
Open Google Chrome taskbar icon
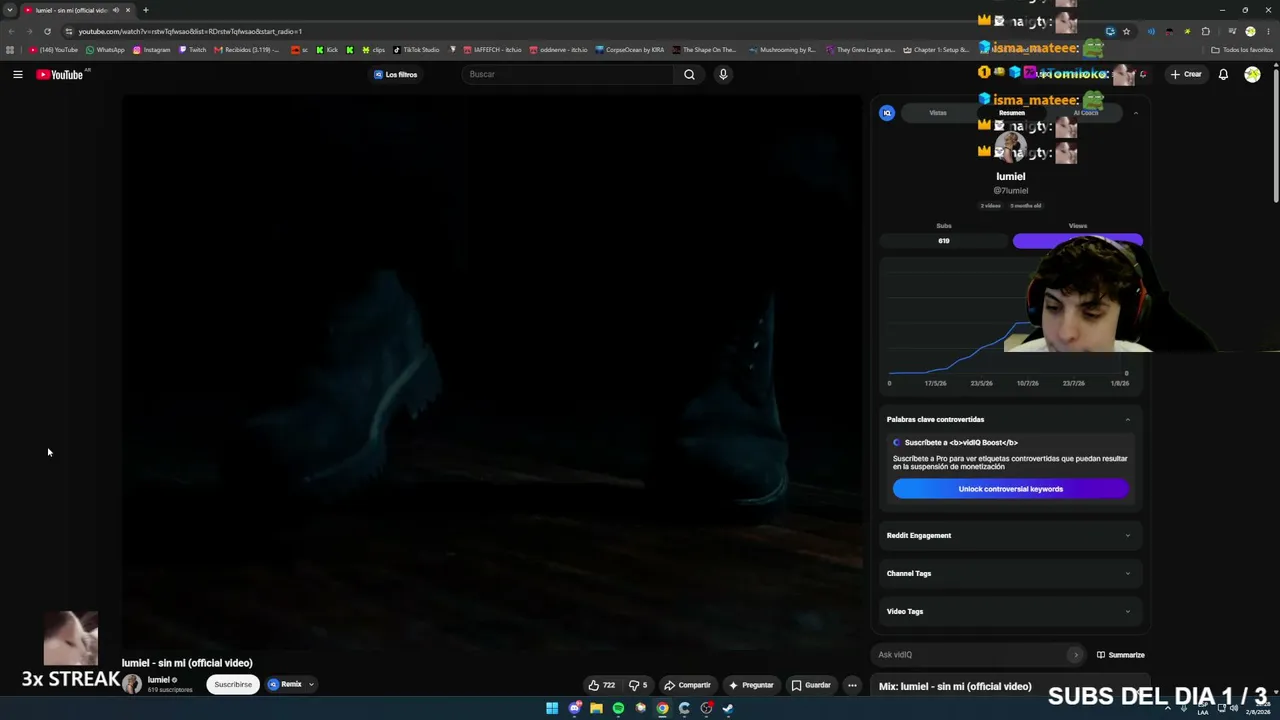[x=662, y=708]
